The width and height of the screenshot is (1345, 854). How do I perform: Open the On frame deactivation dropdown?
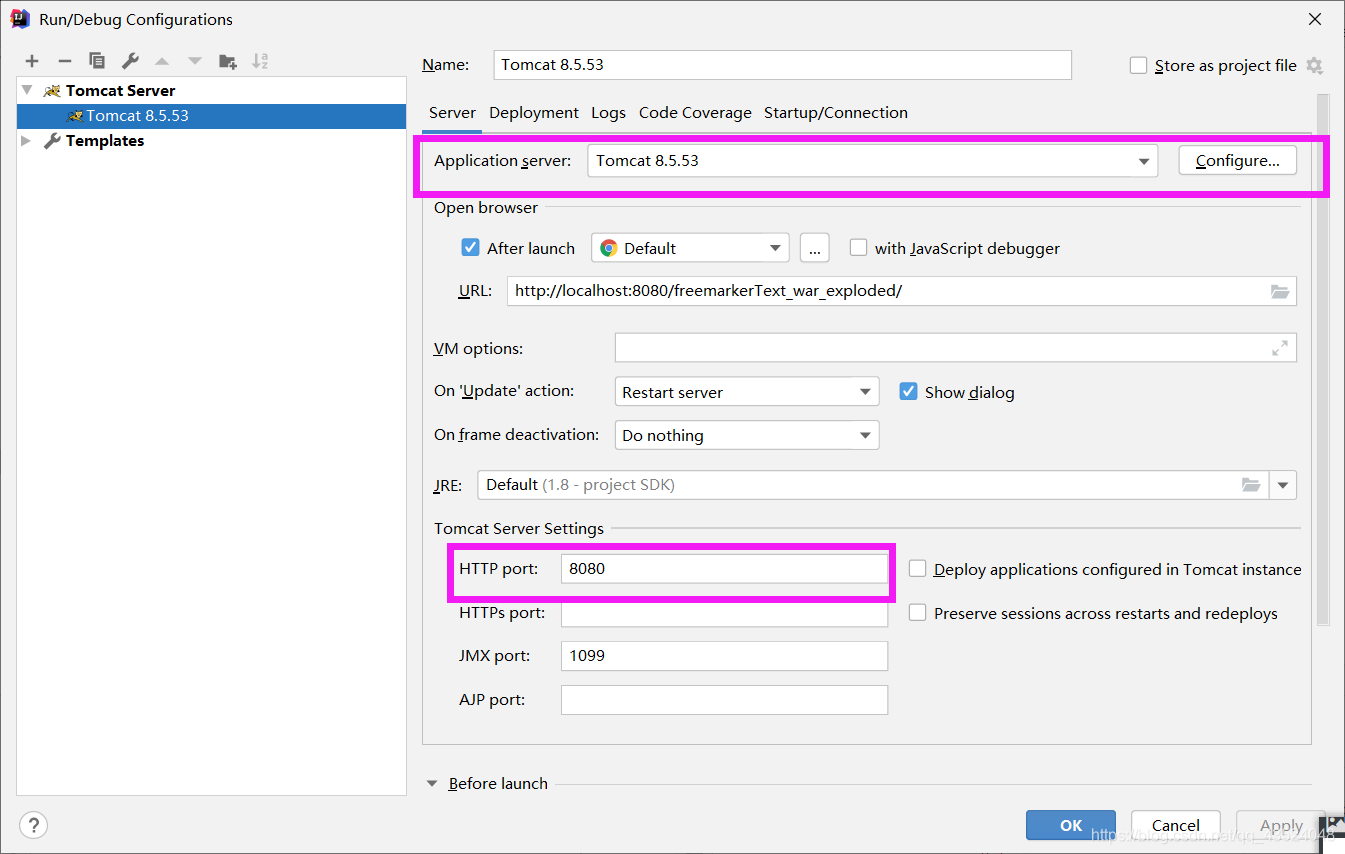[747, 435]
